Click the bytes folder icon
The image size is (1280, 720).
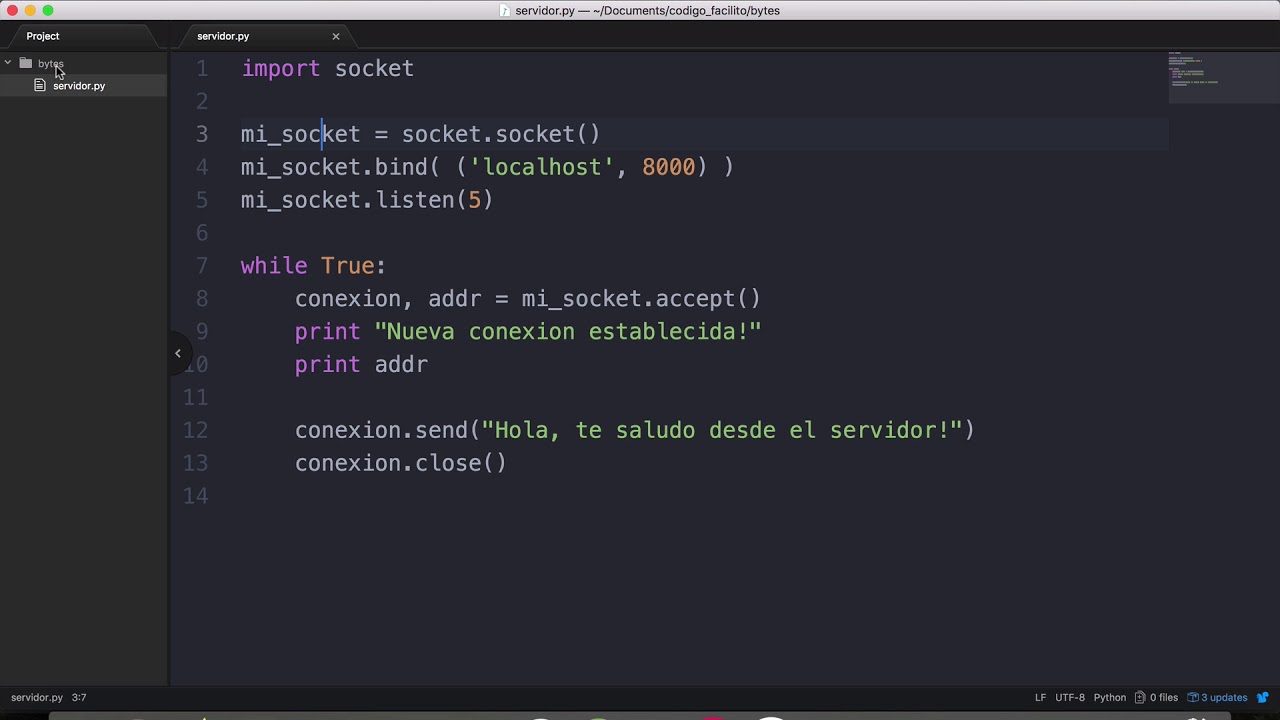[26, 63]
